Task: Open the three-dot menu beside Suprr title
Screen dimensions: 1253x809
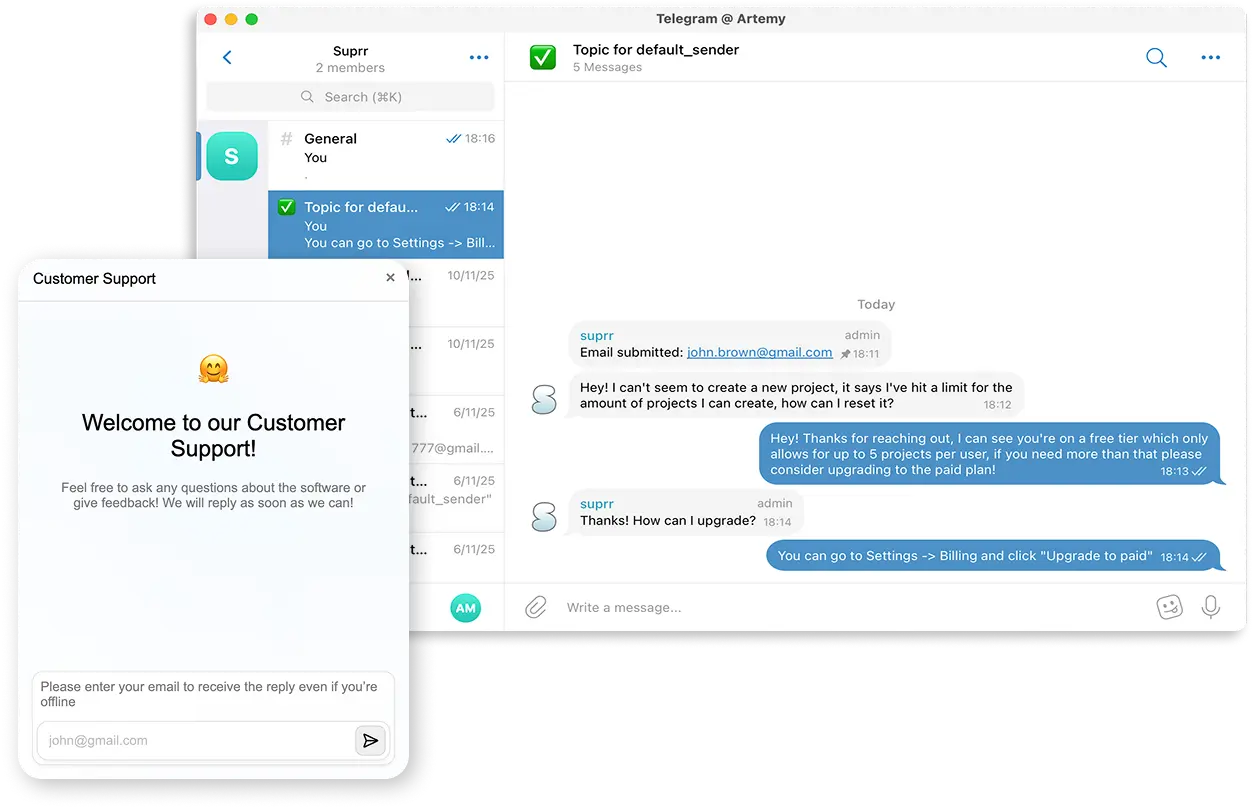Action: [479, 58]
